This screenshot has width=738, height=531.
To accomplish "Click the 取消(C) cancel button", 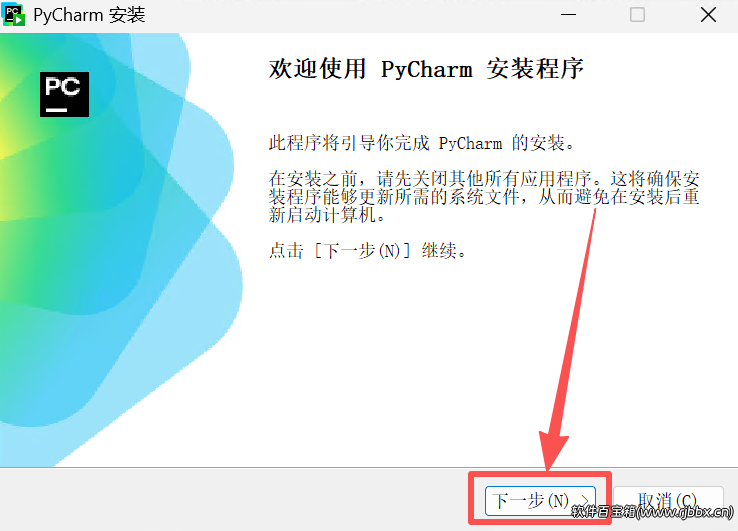I will (x=668, y=501).
